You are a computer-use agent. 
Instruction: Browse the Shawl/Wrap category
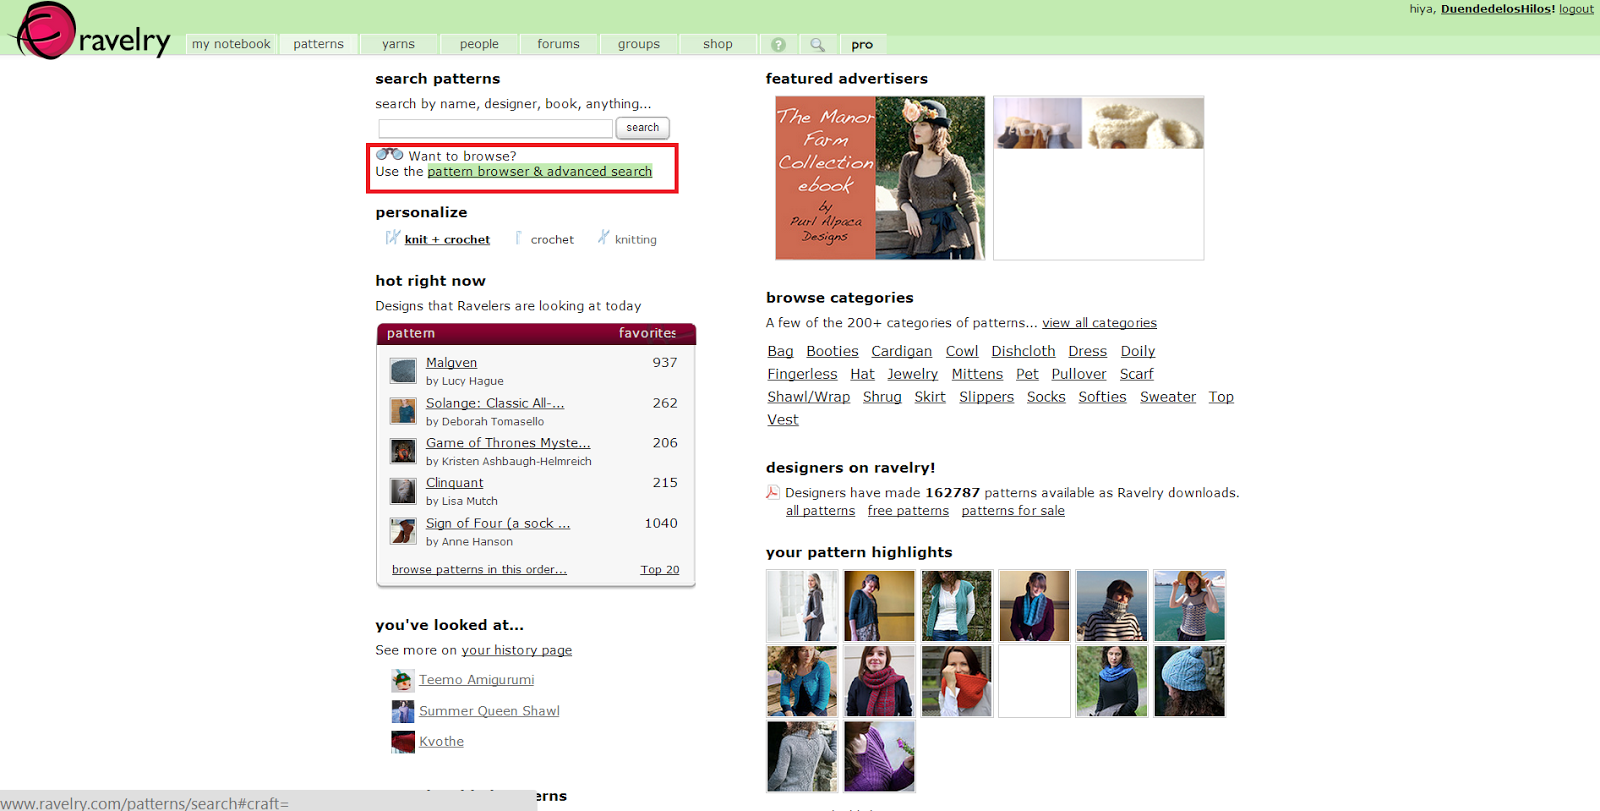click(808, 397)
